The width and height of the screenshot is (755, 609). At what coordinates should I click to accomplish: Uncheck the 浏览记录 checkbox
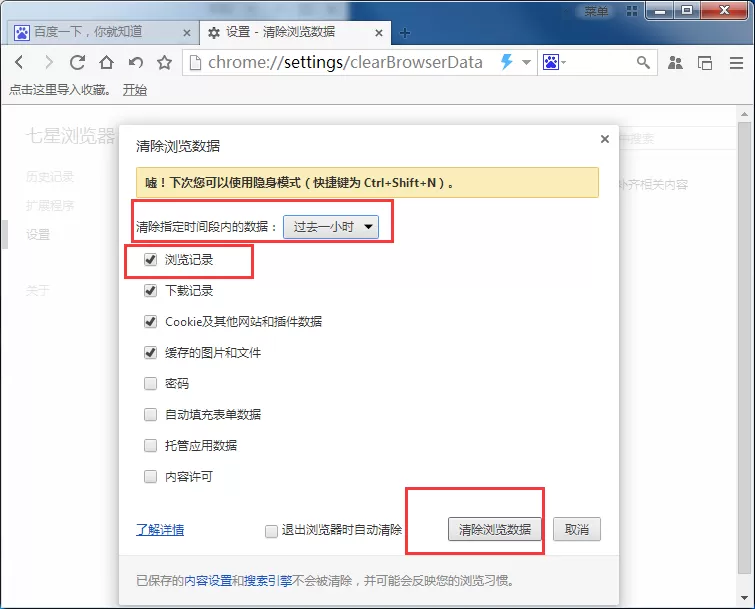(x=150, y=259)
